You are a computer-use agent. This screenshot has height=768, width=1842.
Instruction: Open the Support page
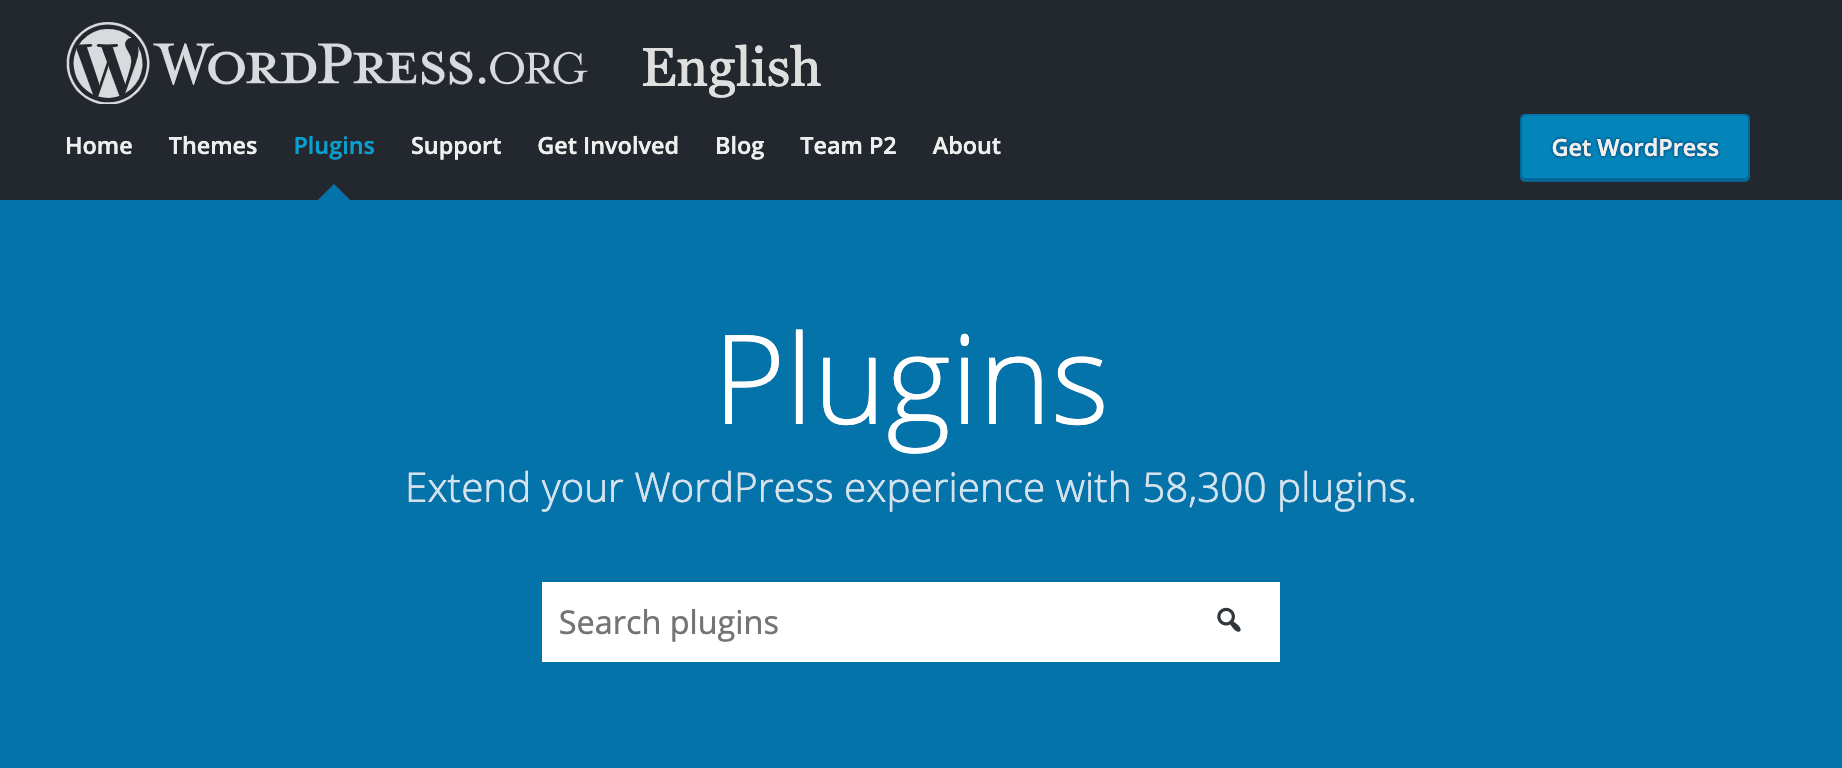456,146
